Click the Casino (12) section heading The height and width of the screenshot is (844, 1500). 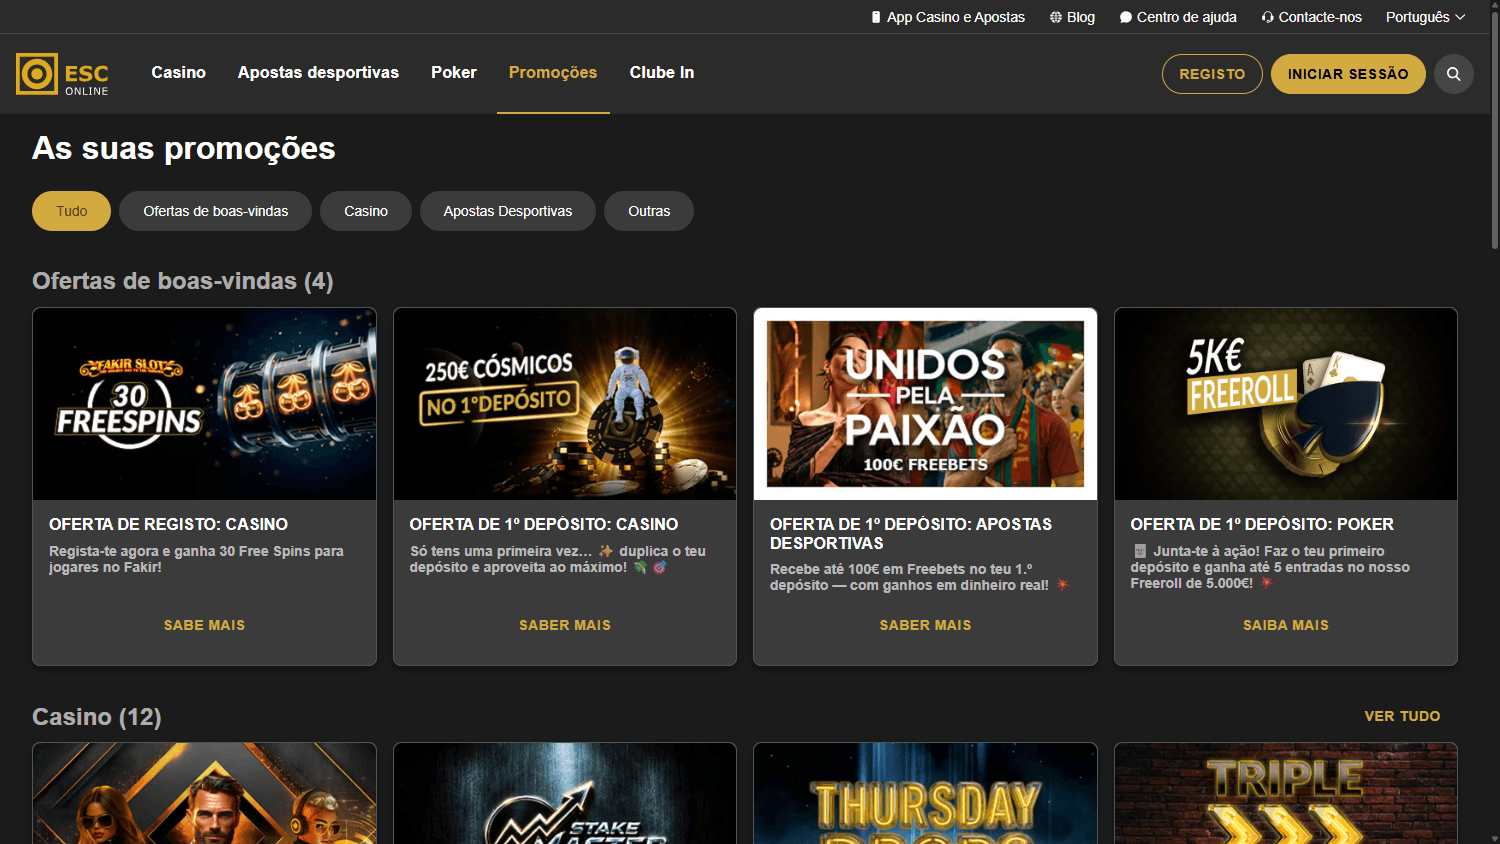[x=97, y=717]
